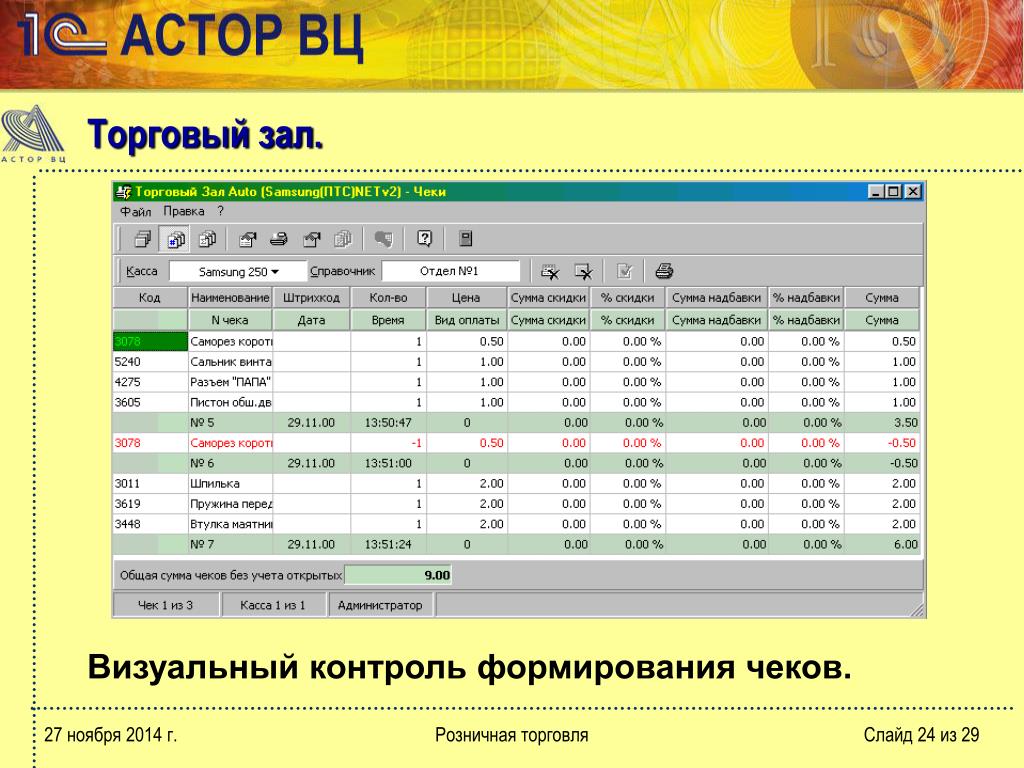Click the stacked windows toolbar icon
Image resolution: width=1024 pixels, height=768 pixels.
[142, 239]
